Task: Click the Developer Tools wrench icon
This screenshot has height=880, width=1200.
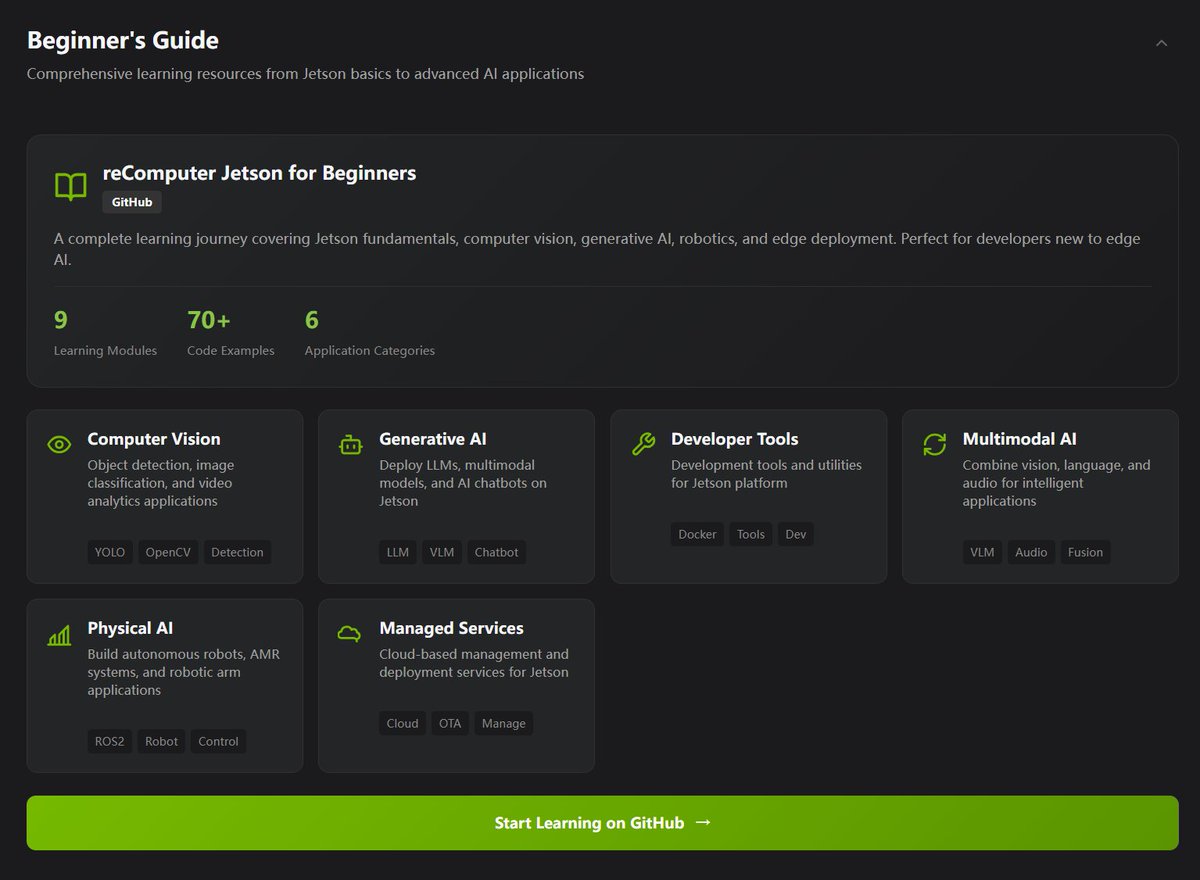Action: click(x=643, y=444)
